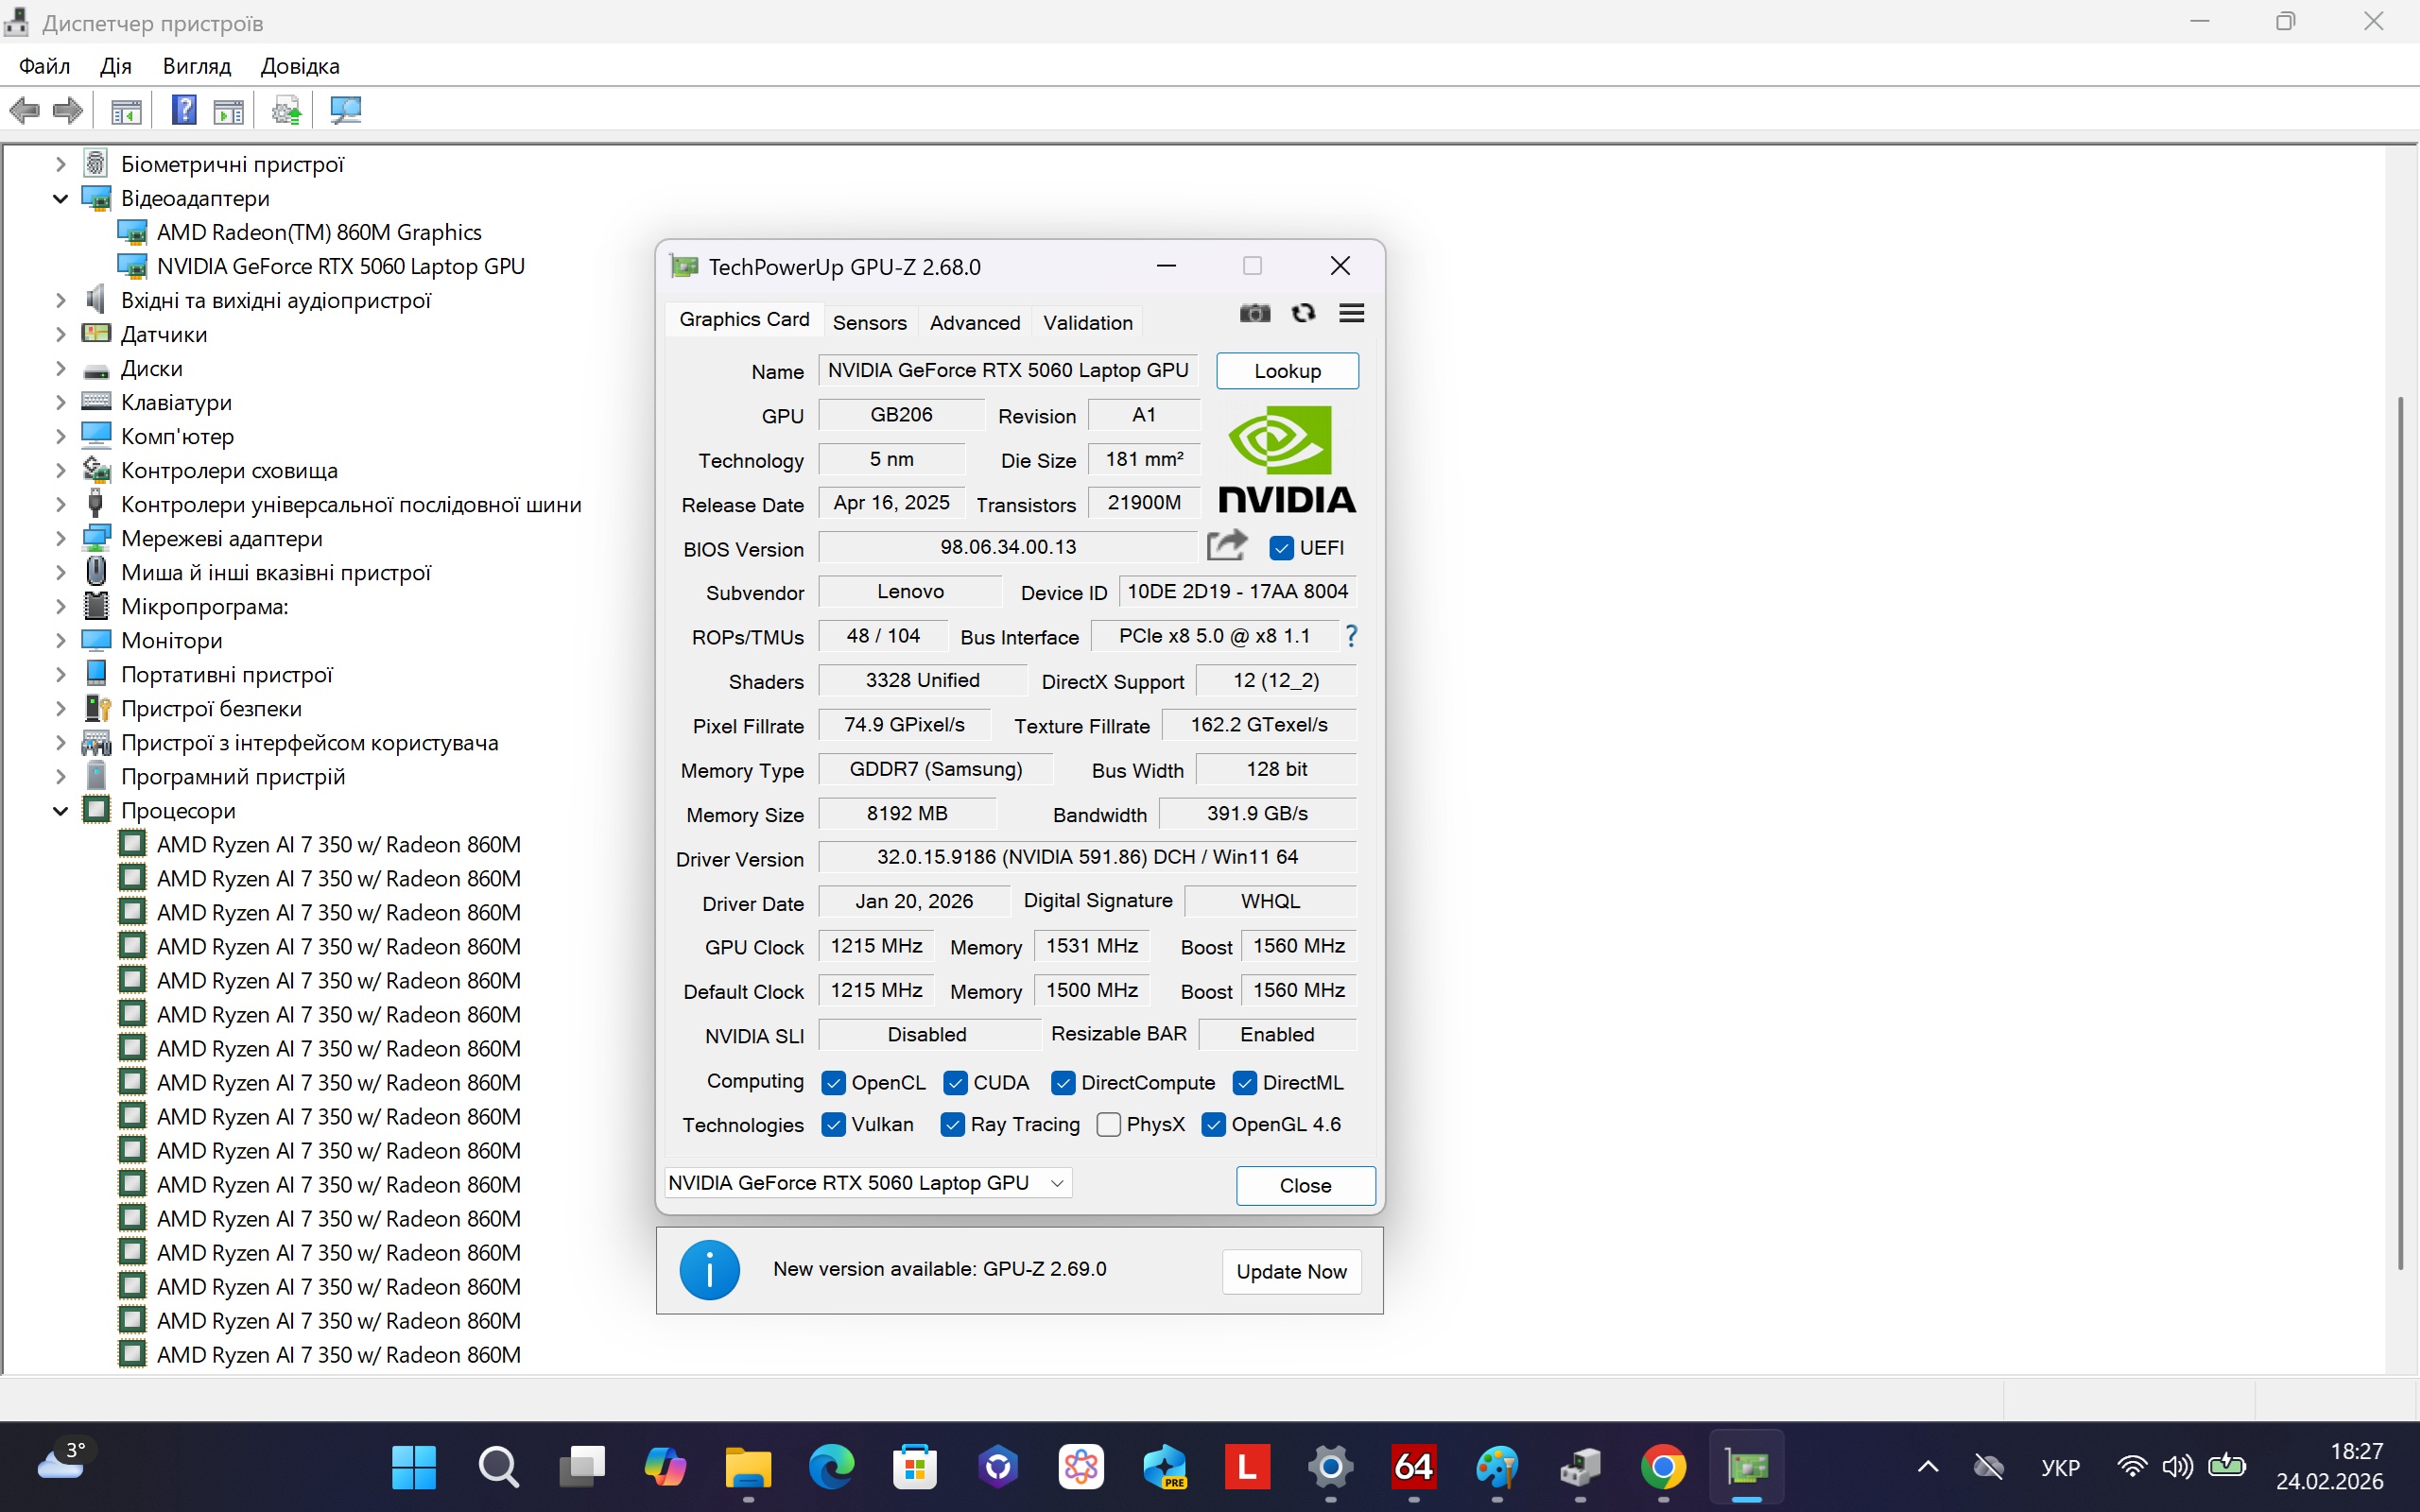Screen dimensions: 2420x1512
Task: Toggle the UEFI checkbox
Action: click(1281, 548)
